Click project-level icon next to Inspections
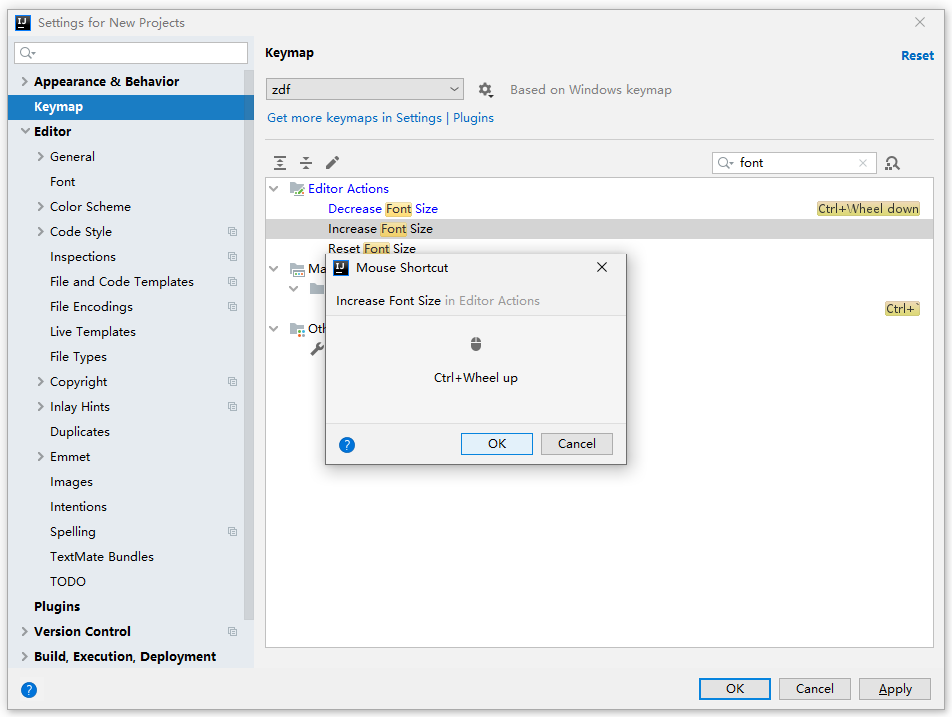The height and width of the screenshot is (717, 952). pyautogui.click(x=233, y=256)
